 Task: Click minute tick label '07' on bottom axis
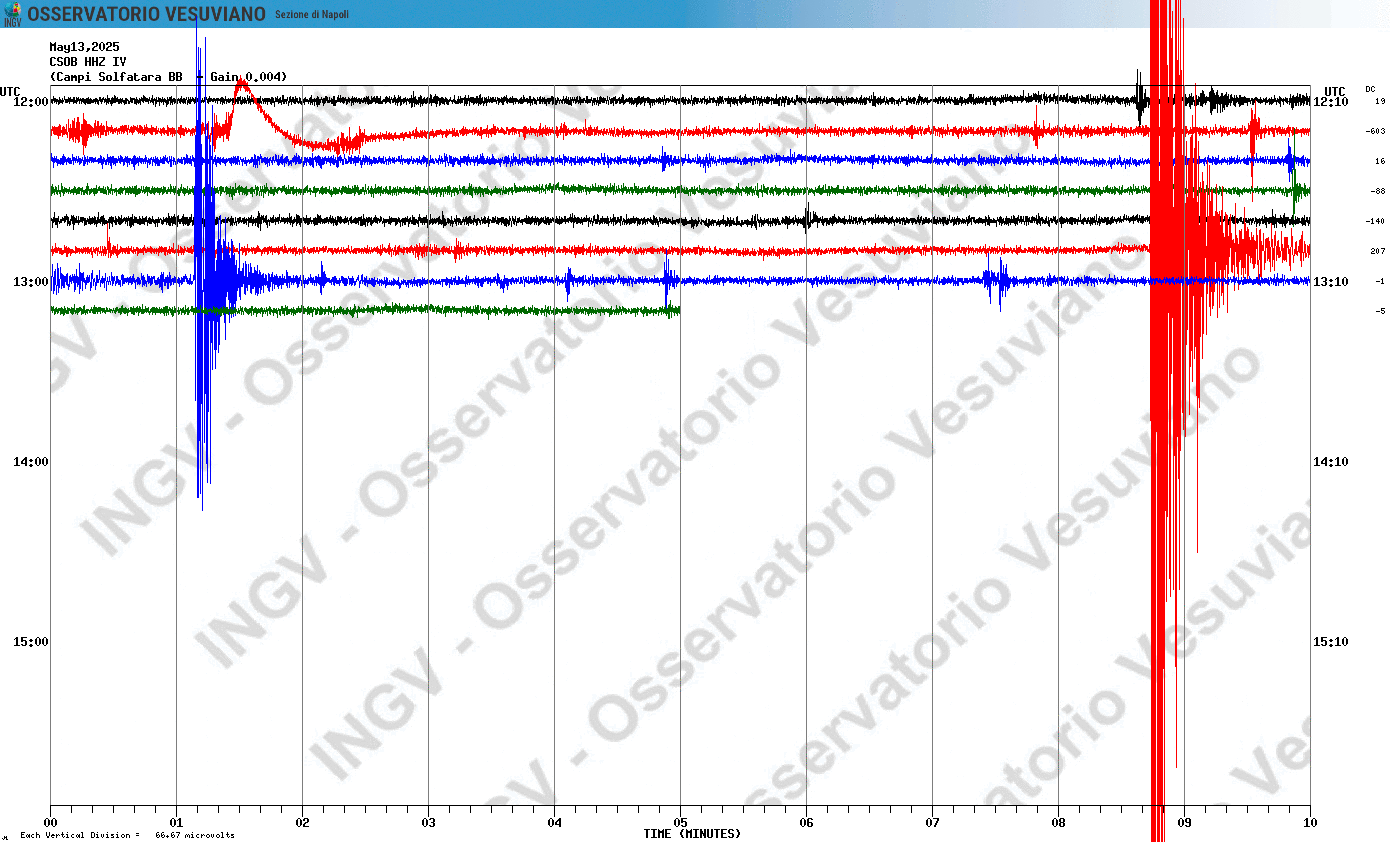click(933, 823)
